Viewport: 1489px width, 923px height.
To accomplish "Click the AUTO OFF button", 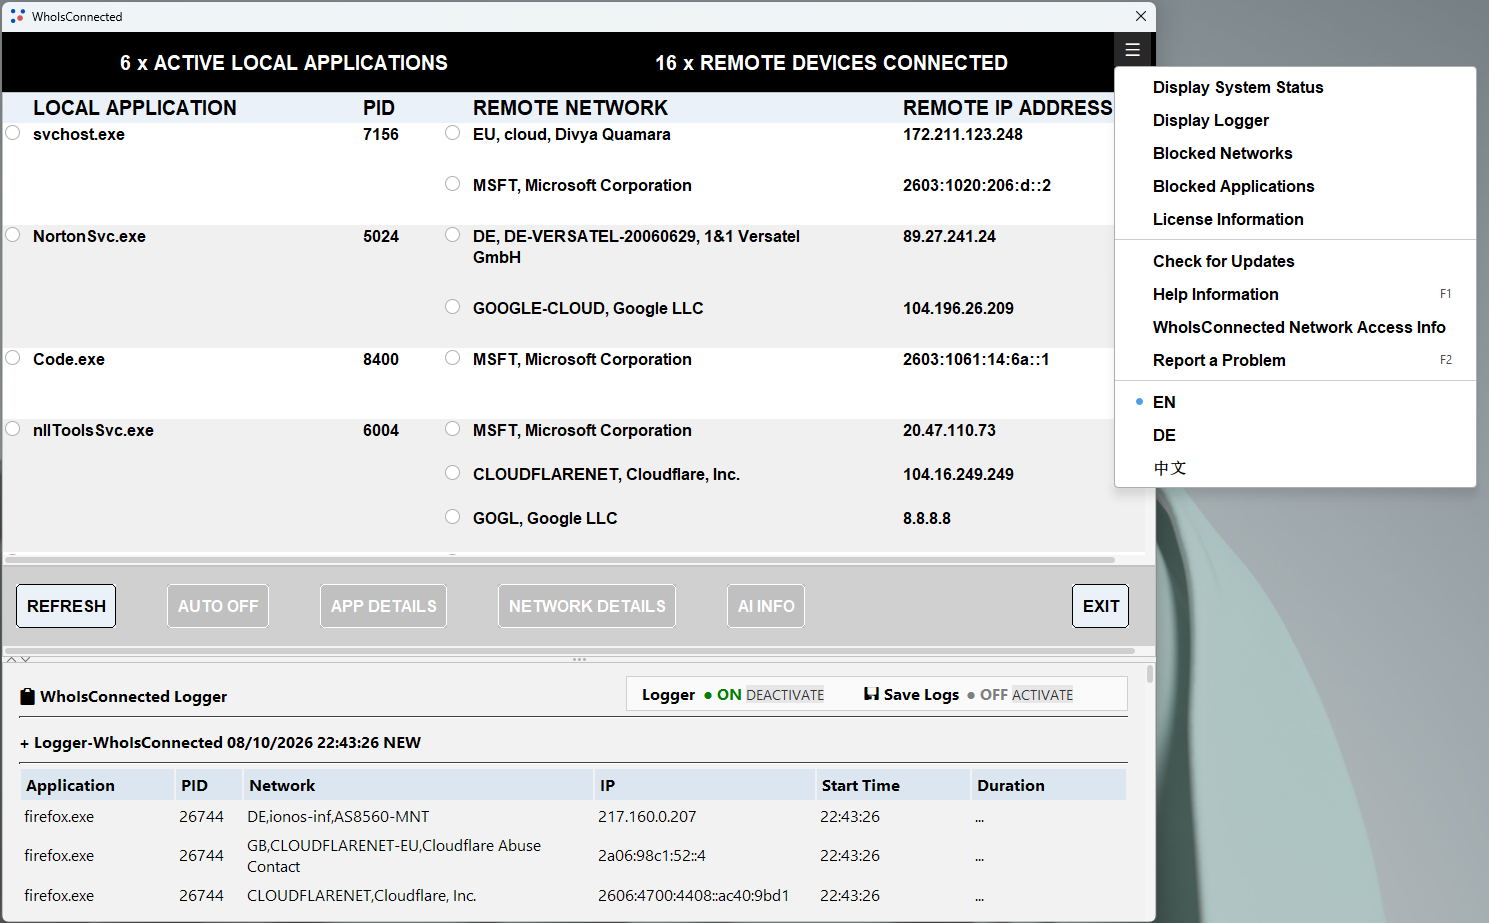I will [x=218, y=606].
